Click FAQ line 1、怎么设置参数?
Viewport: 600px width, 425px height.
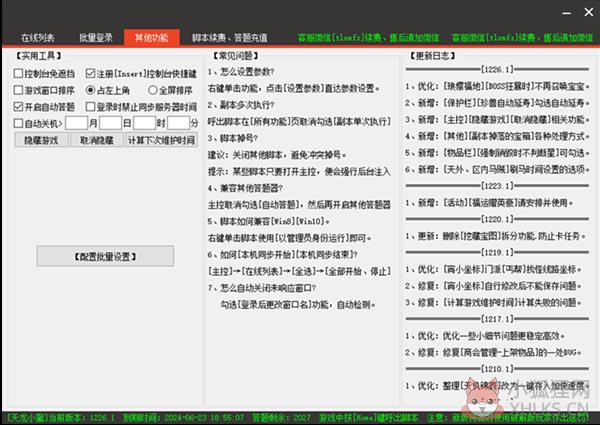(241, 72)
